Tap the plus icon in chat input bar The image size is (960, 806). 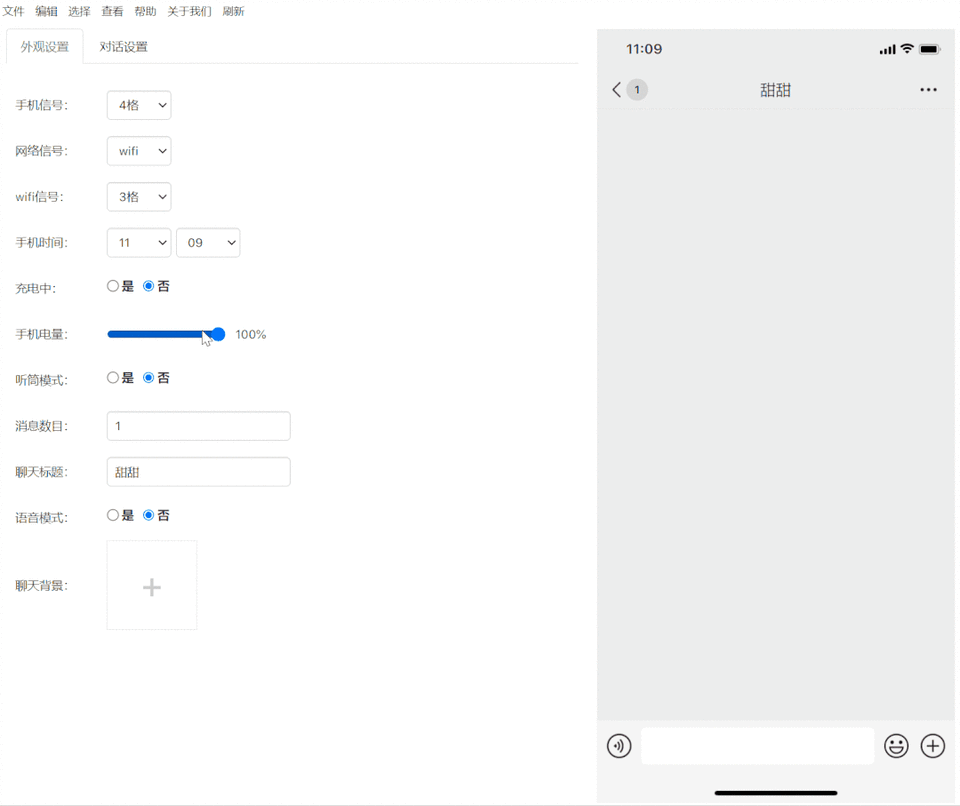pyautogui.click(x=932, y=746)
